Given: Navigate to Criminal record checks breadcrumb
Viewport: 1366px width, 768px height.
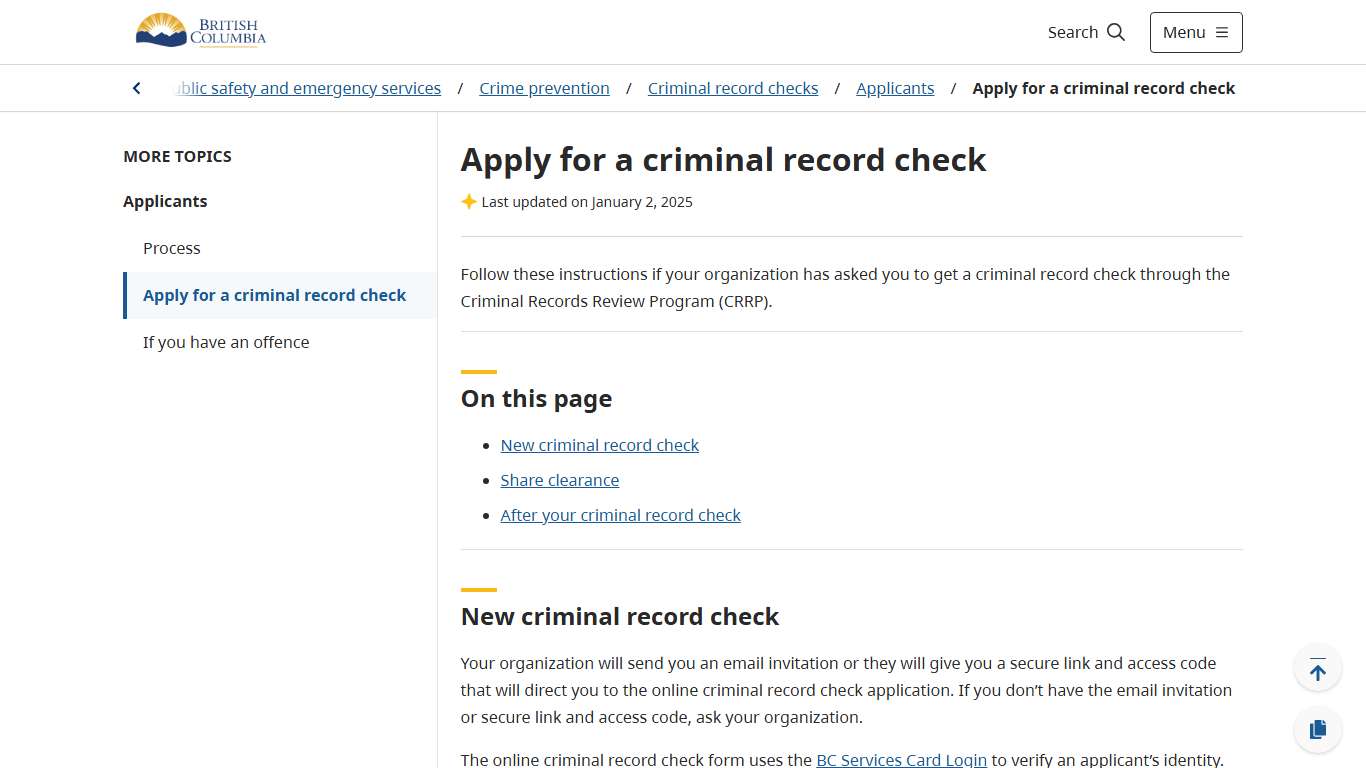Looking at the screenshot, I should 733,88.
